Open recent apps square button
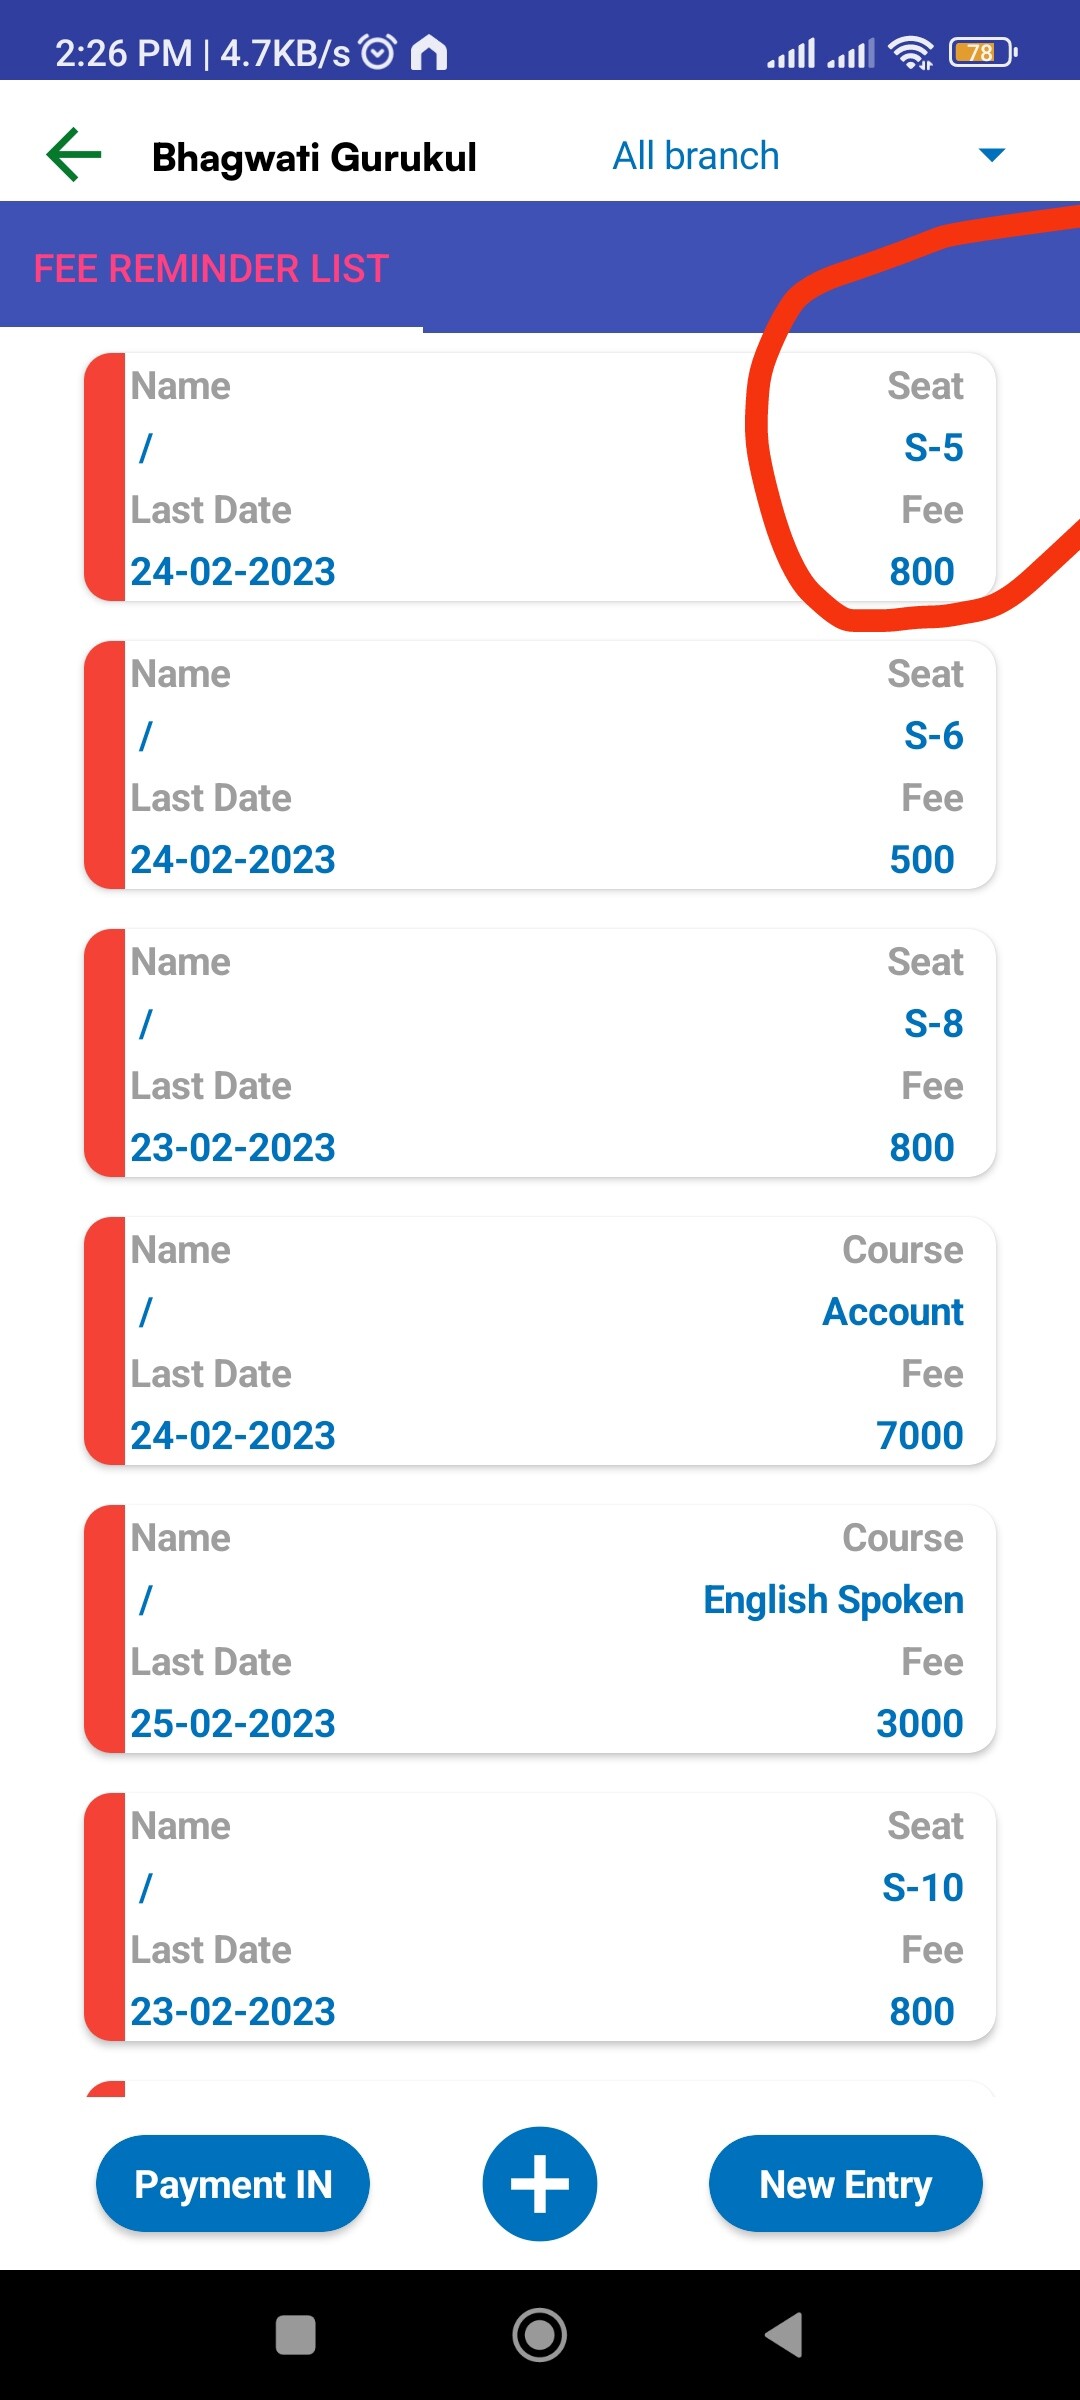Screen dimensions: 1080x2400 click(295, 2336)
